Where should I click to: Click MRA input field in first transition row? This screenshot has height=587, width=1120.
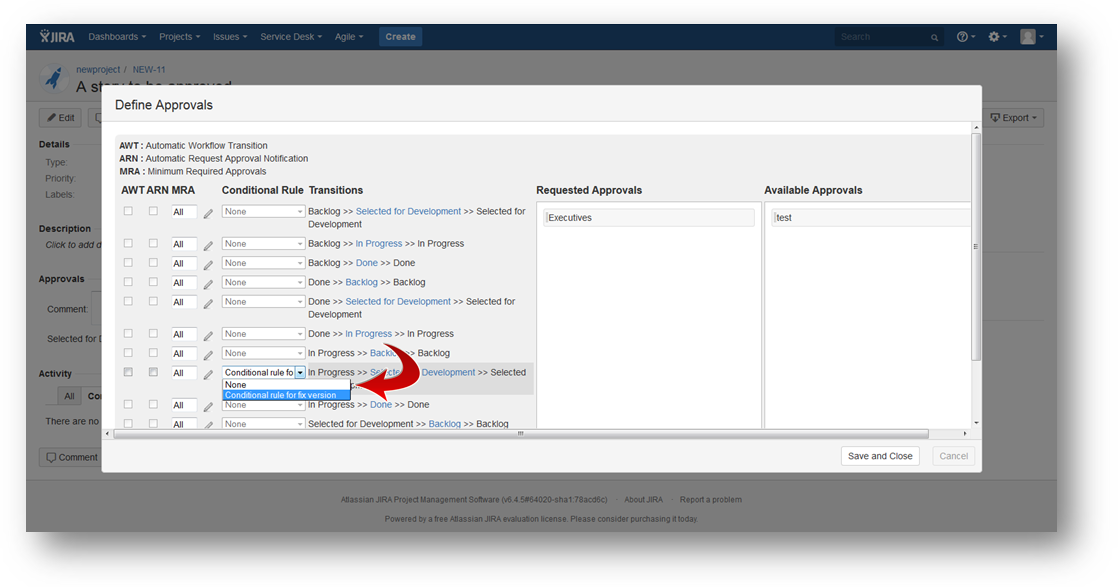pos(183,212)
